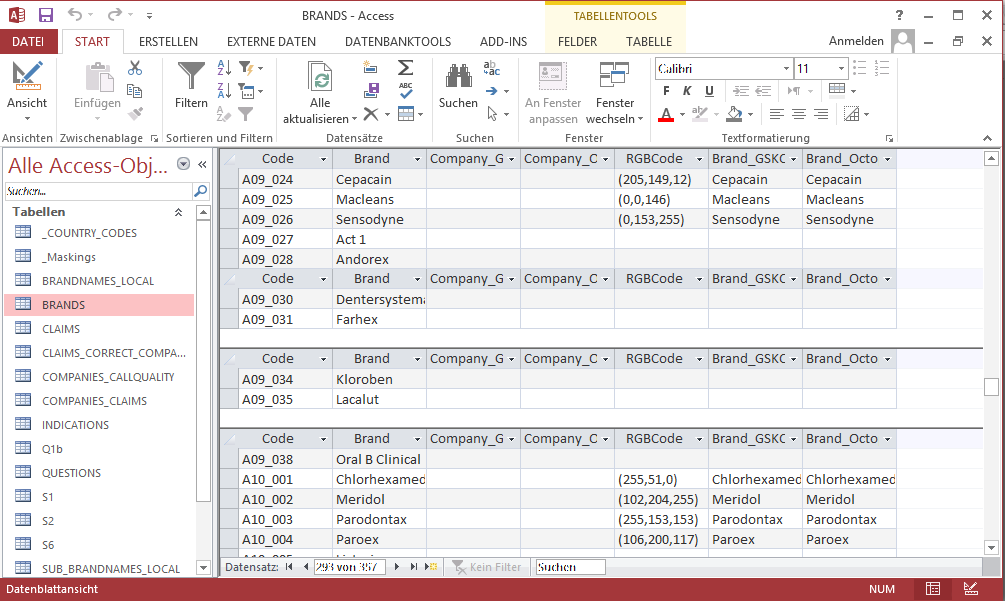
Task: Save the record via Datensätze save icon
Action: click(x=371, y=90)
